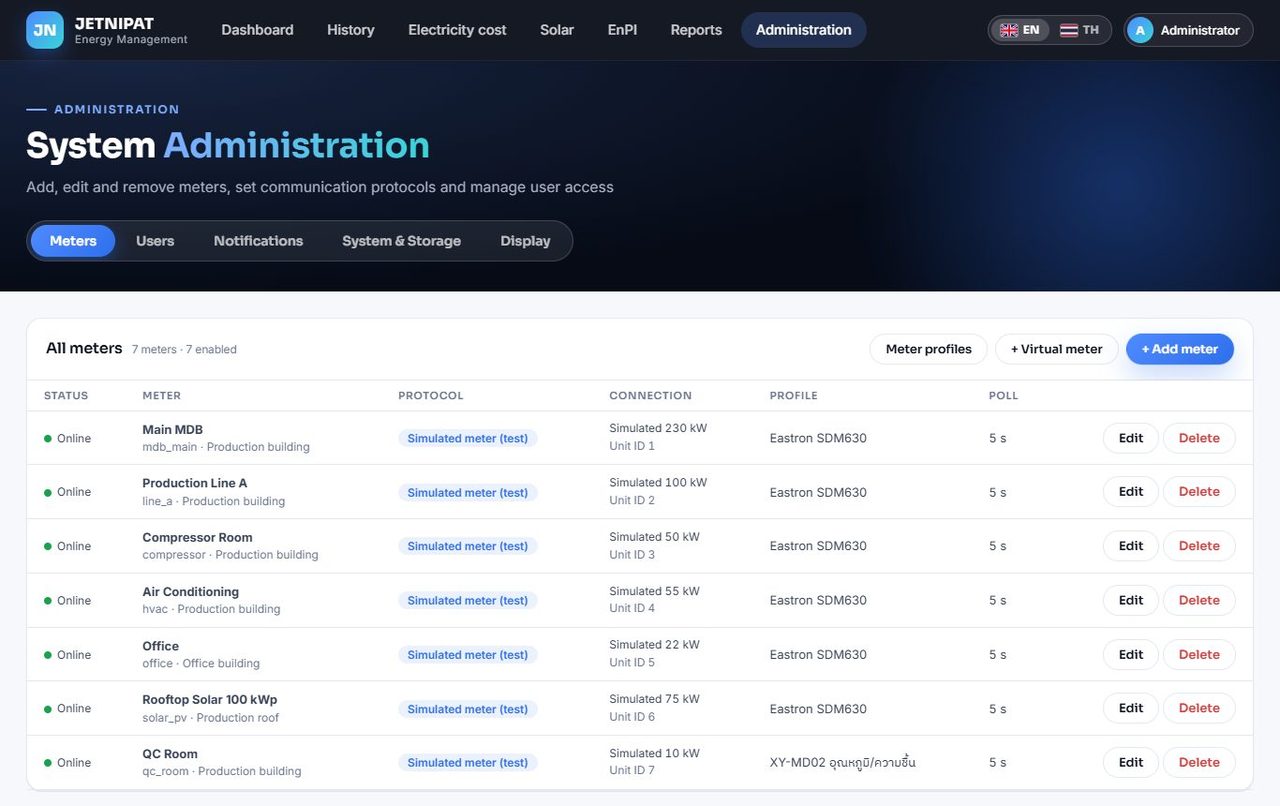Edit the Rooftop Solar 100 kWp meter
This screenshot has width=1280, height=806.
(1131, 708)
